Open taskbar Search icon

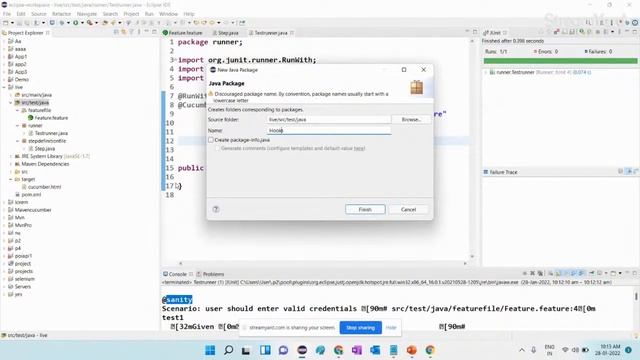(229, 350)
